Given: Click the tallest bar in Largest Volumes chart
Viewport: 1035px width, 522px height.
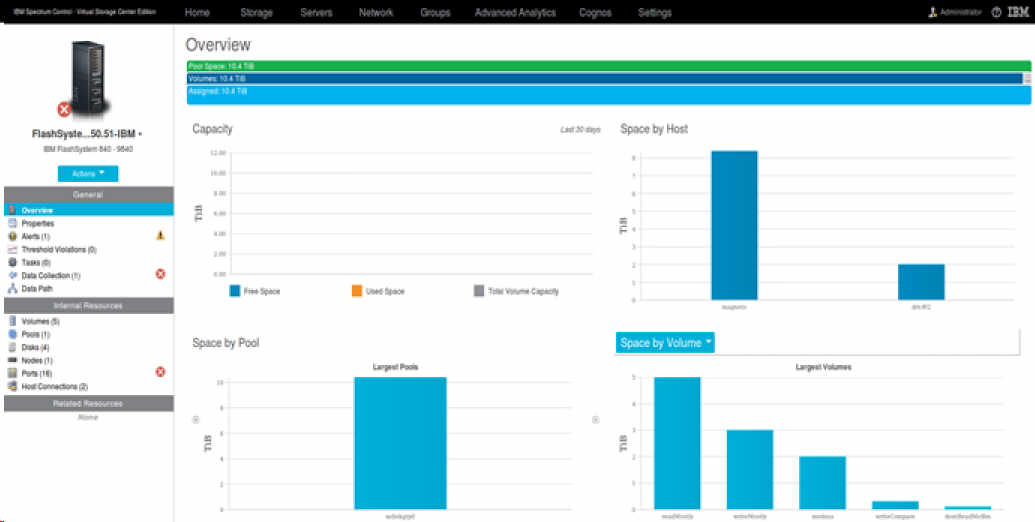Looking at the screenshot, I should coord(677,443).
